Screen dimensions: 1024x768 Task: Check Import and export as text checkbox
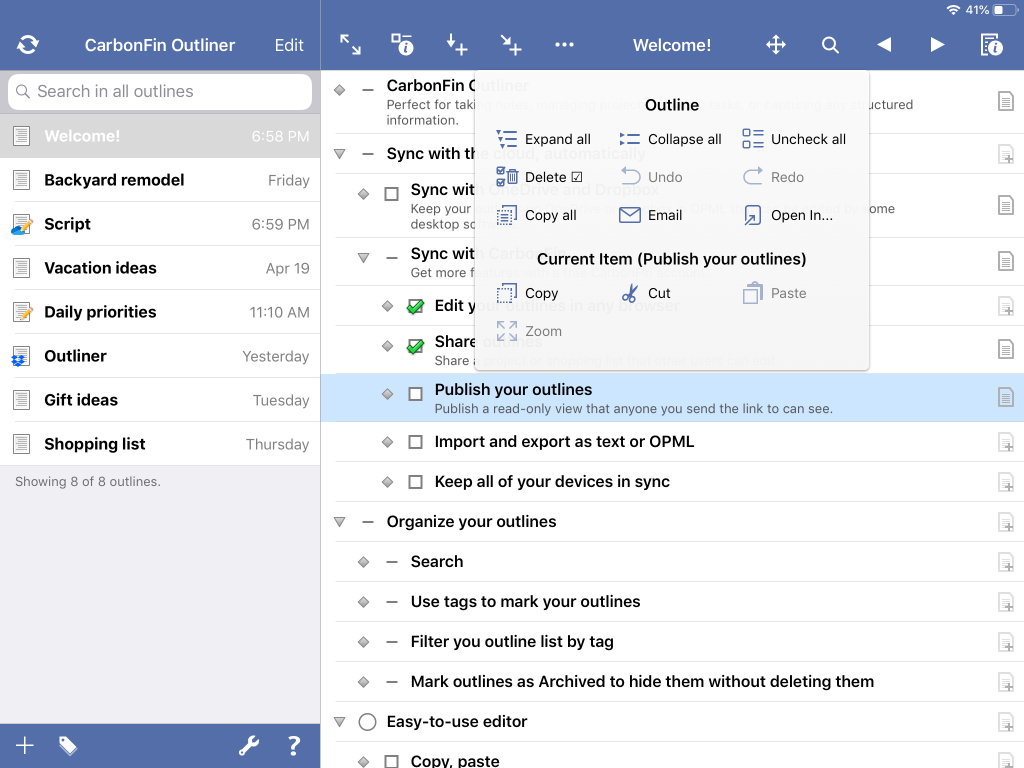[415, 442]
